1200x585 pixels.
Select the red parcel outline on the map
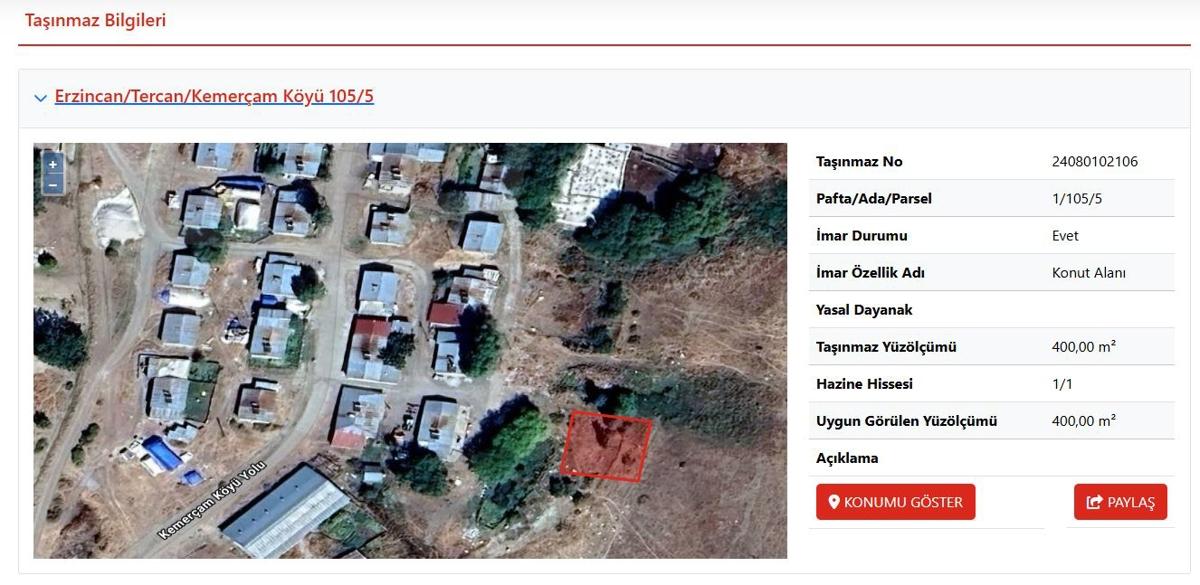(605, 446)
